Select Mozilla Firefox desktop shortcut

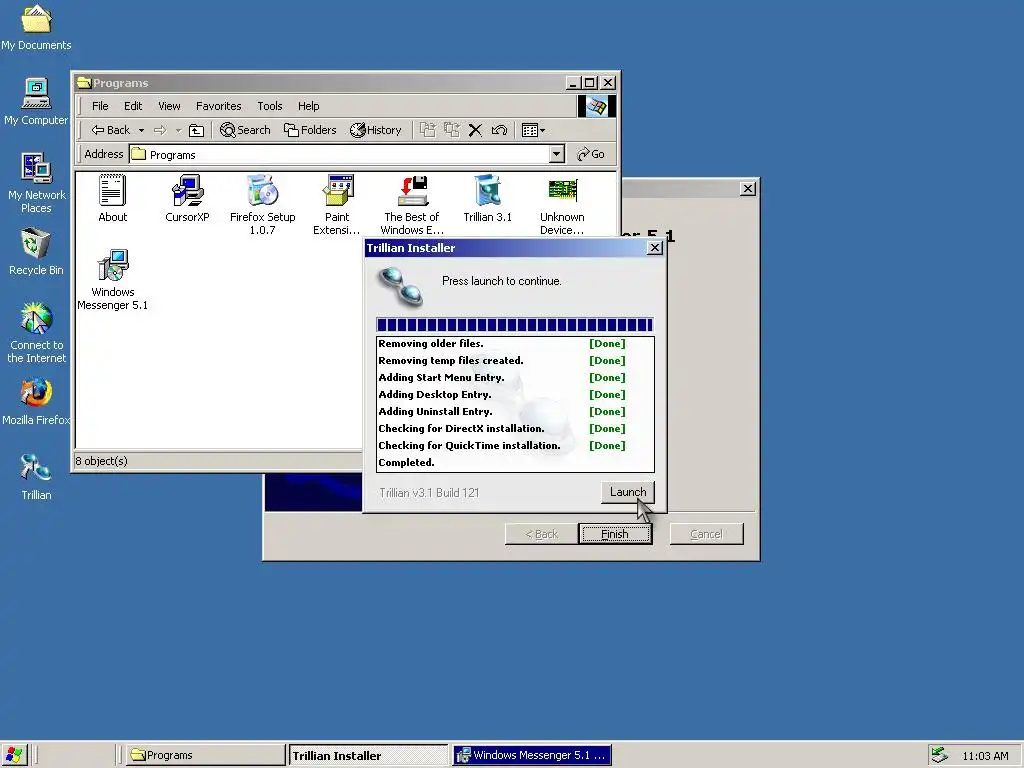pyautogui.click(x=36, y=402)
